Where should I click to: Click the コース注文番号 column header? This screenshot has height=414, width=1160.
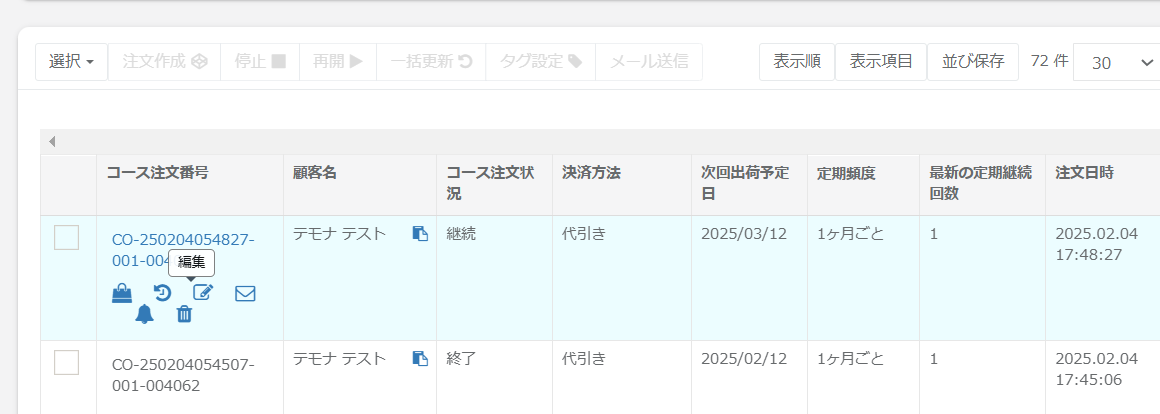click(158, 173)
